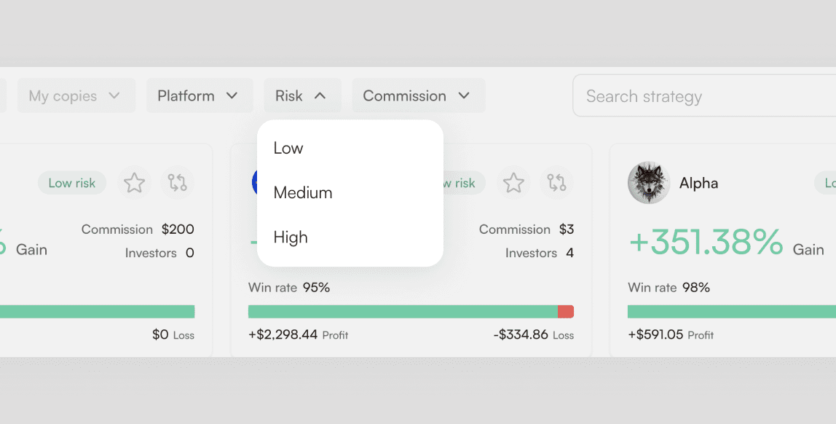Collapse the Risk dropdown chevron
The width and height of the screenshot is (836, 424).
[319, 96]
